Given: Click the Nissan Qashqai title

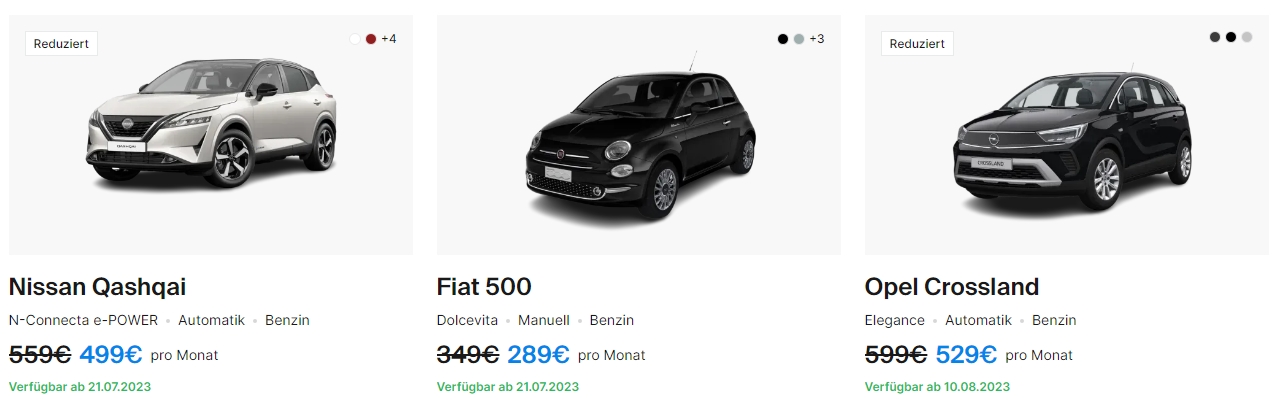Looking at the screenshot, I should coord(97,287).
